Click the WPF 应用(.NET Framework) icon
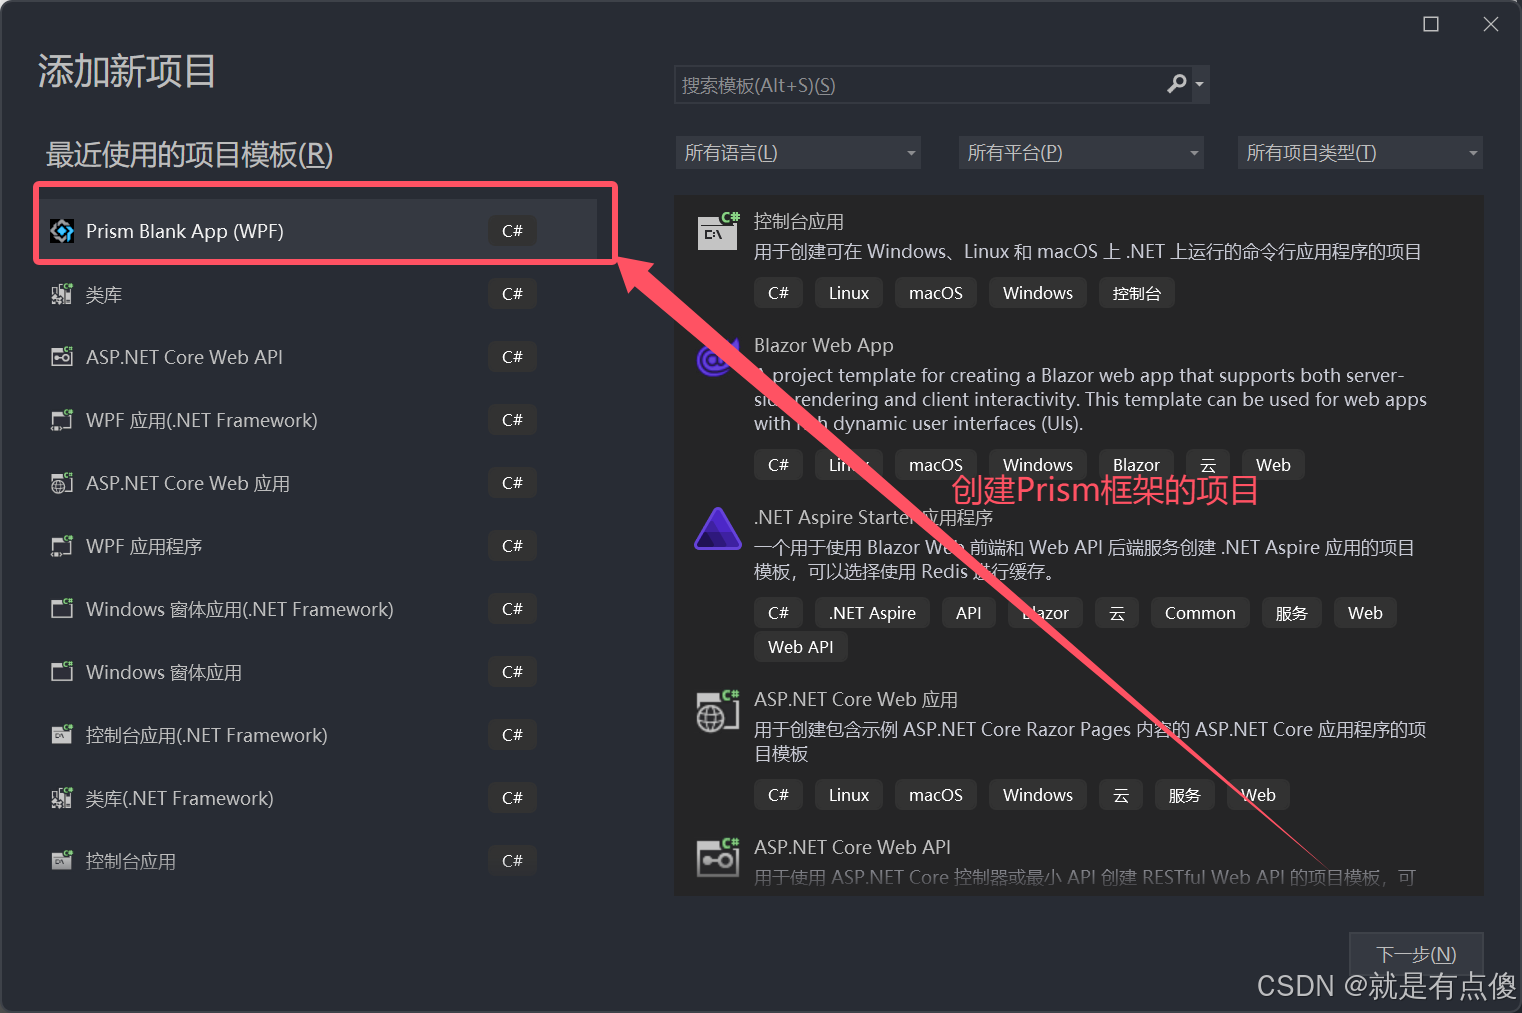This screenshot has width=1522, height=1013. (x=62, y=420)
